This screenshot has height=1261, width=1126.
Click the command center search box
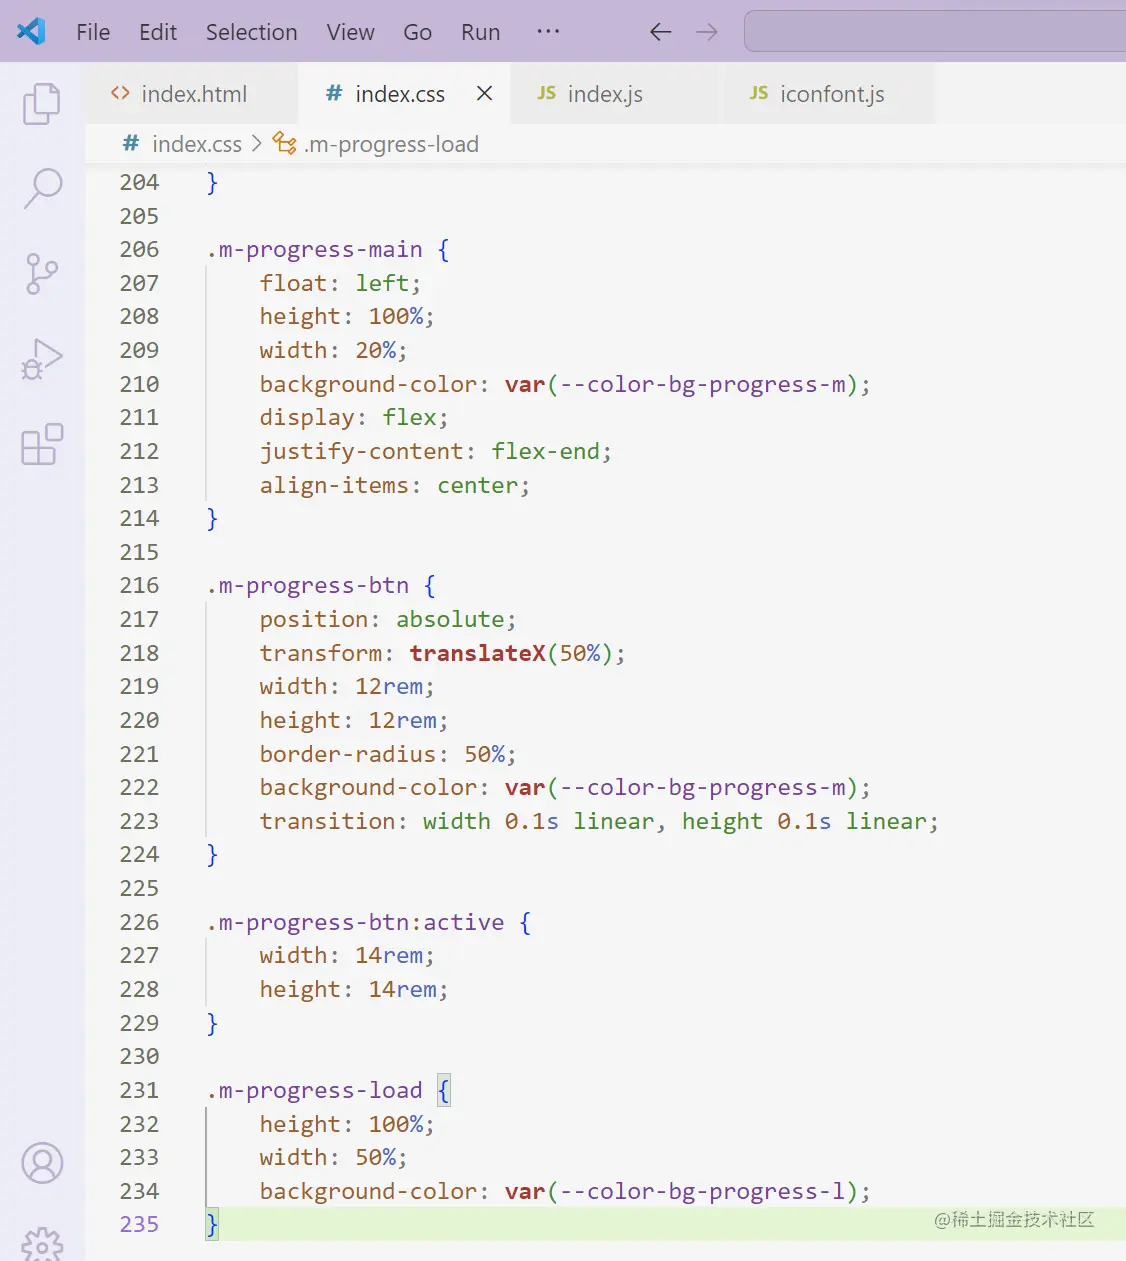pyautogui.click(x=935, y=31)
